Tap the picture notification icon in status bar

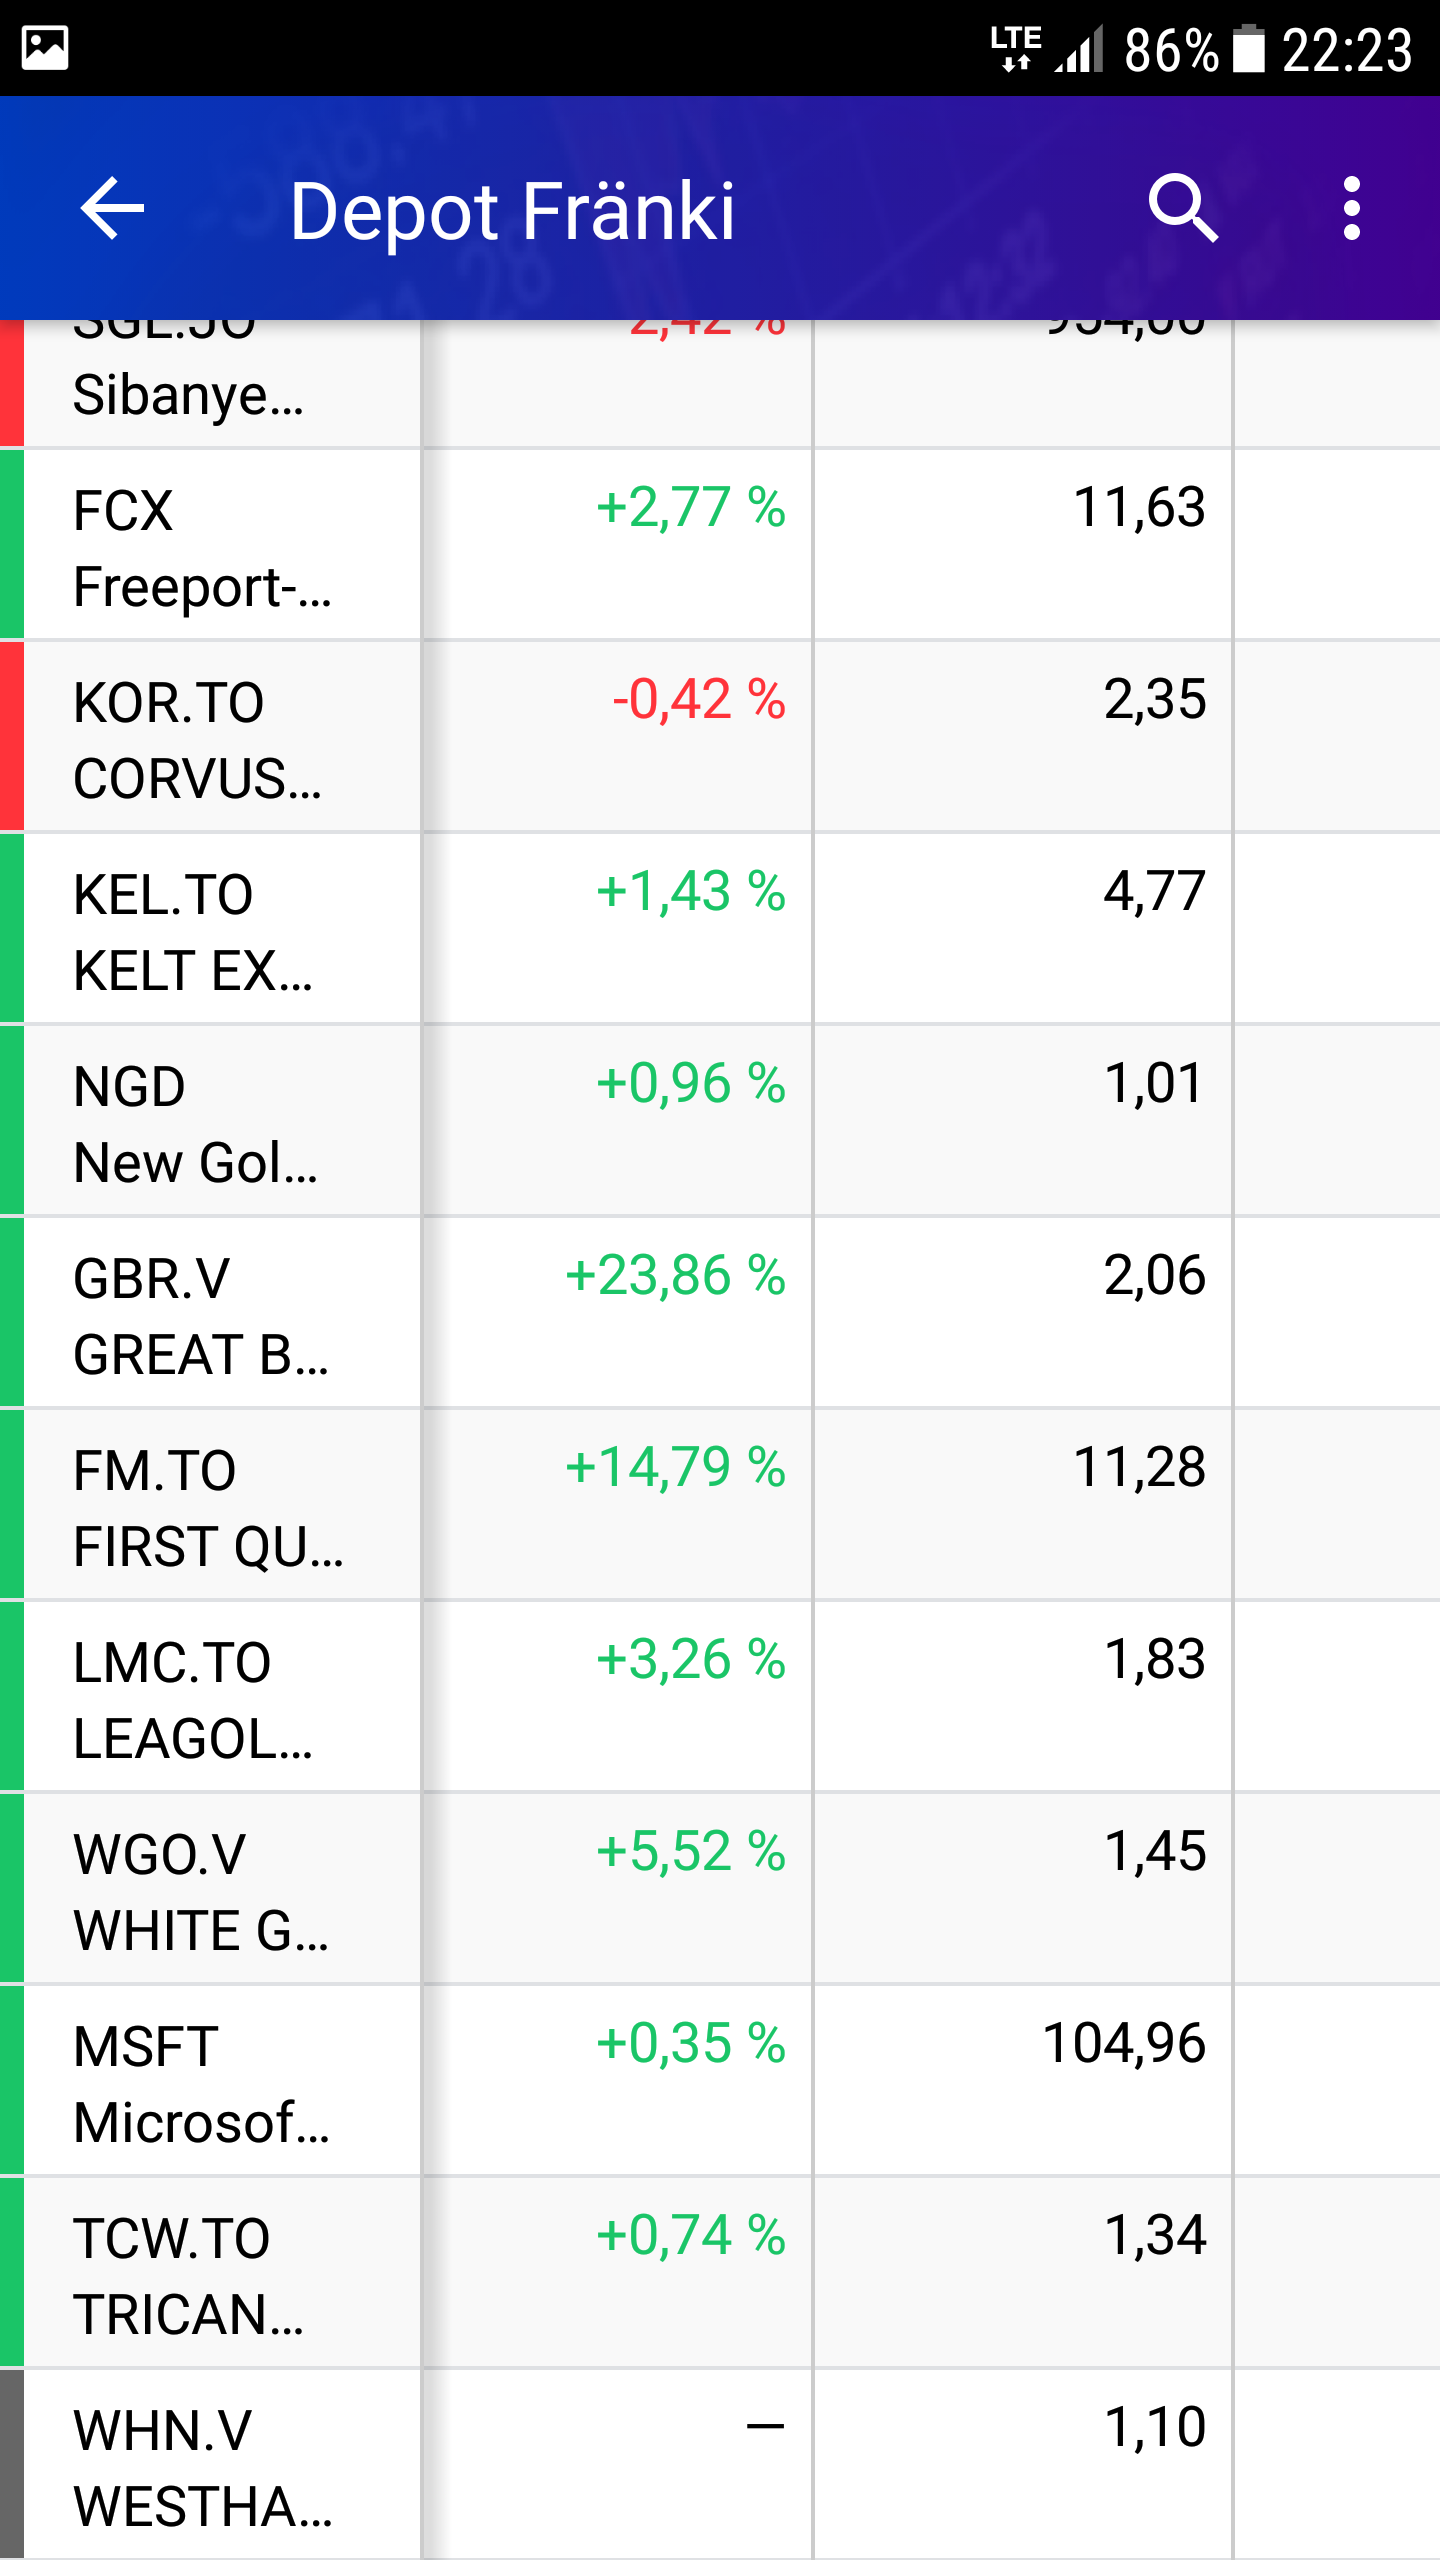(45, 48)
